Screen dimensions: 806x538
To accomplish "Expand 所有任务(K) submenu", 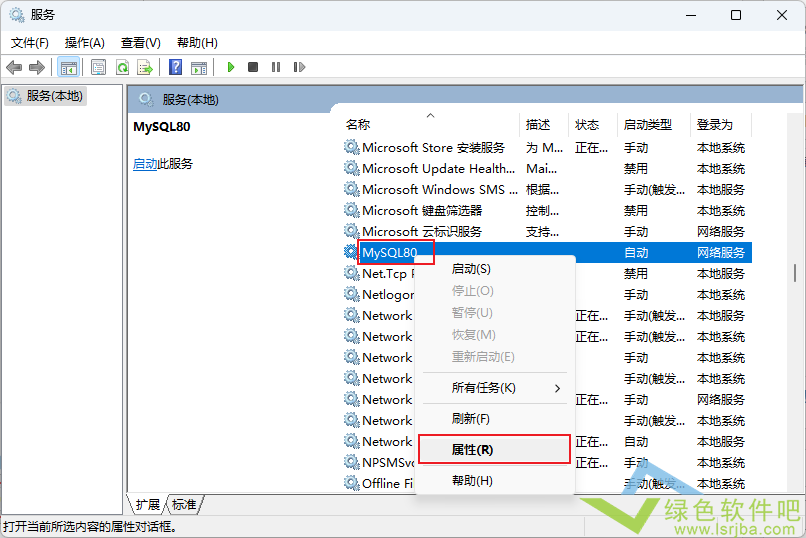I will pos(494,388).
